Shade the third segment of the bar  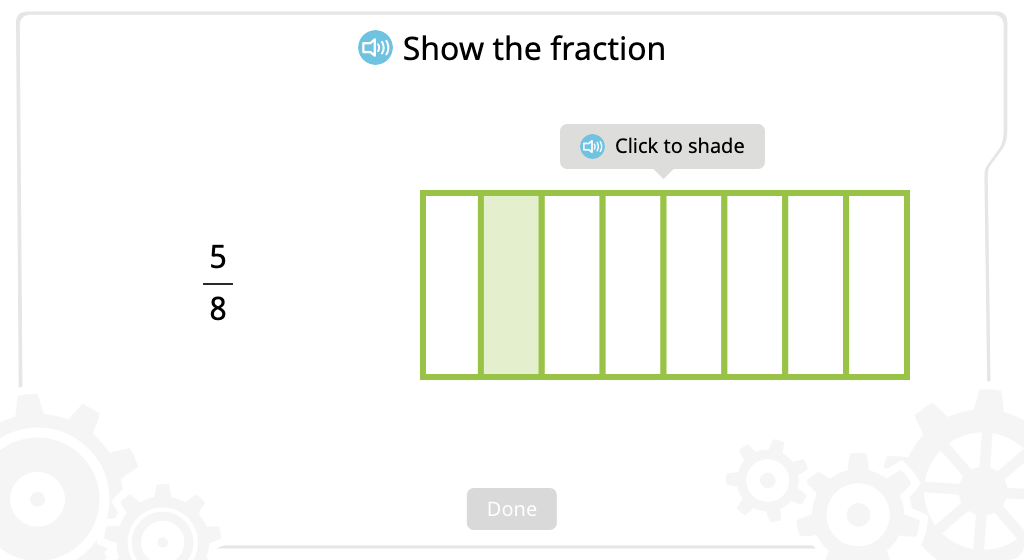click(572, 285)
